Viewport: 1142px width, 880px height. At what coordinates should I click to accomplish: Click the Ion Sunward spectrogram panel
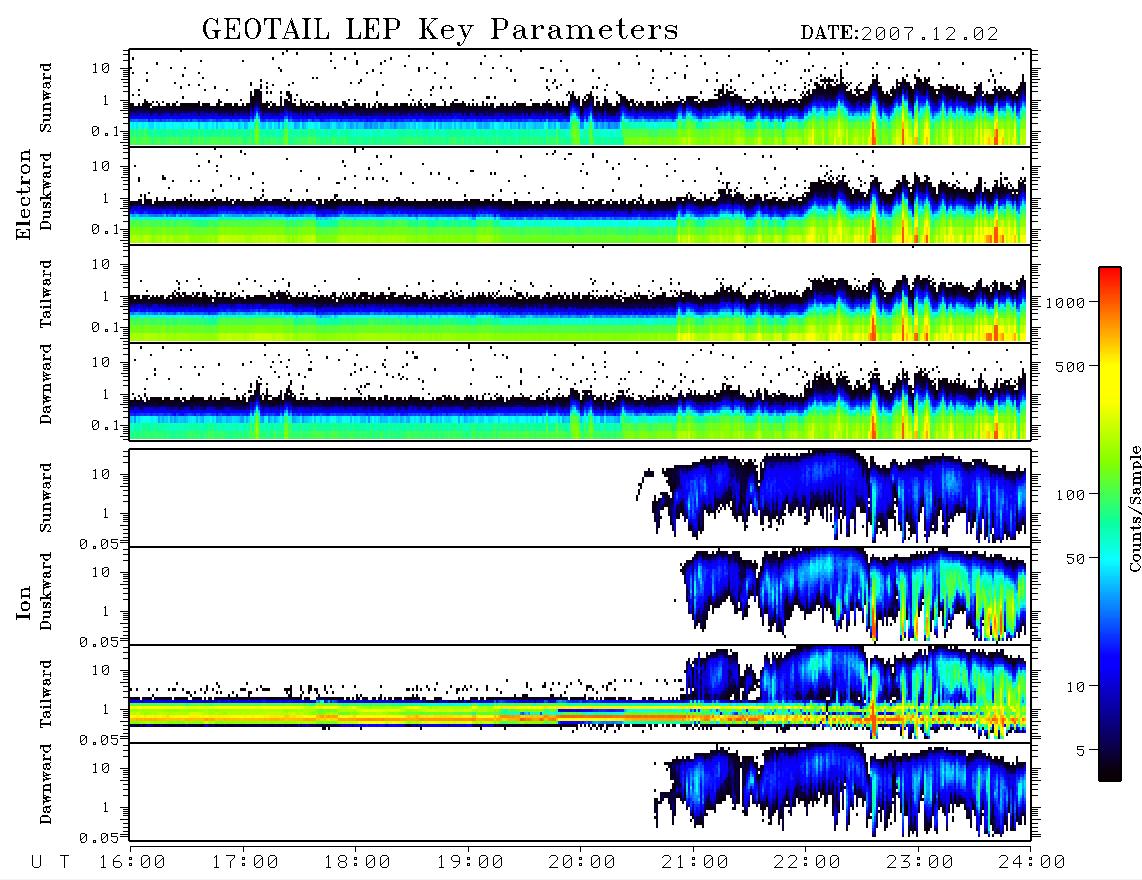[x=580, y=498]
